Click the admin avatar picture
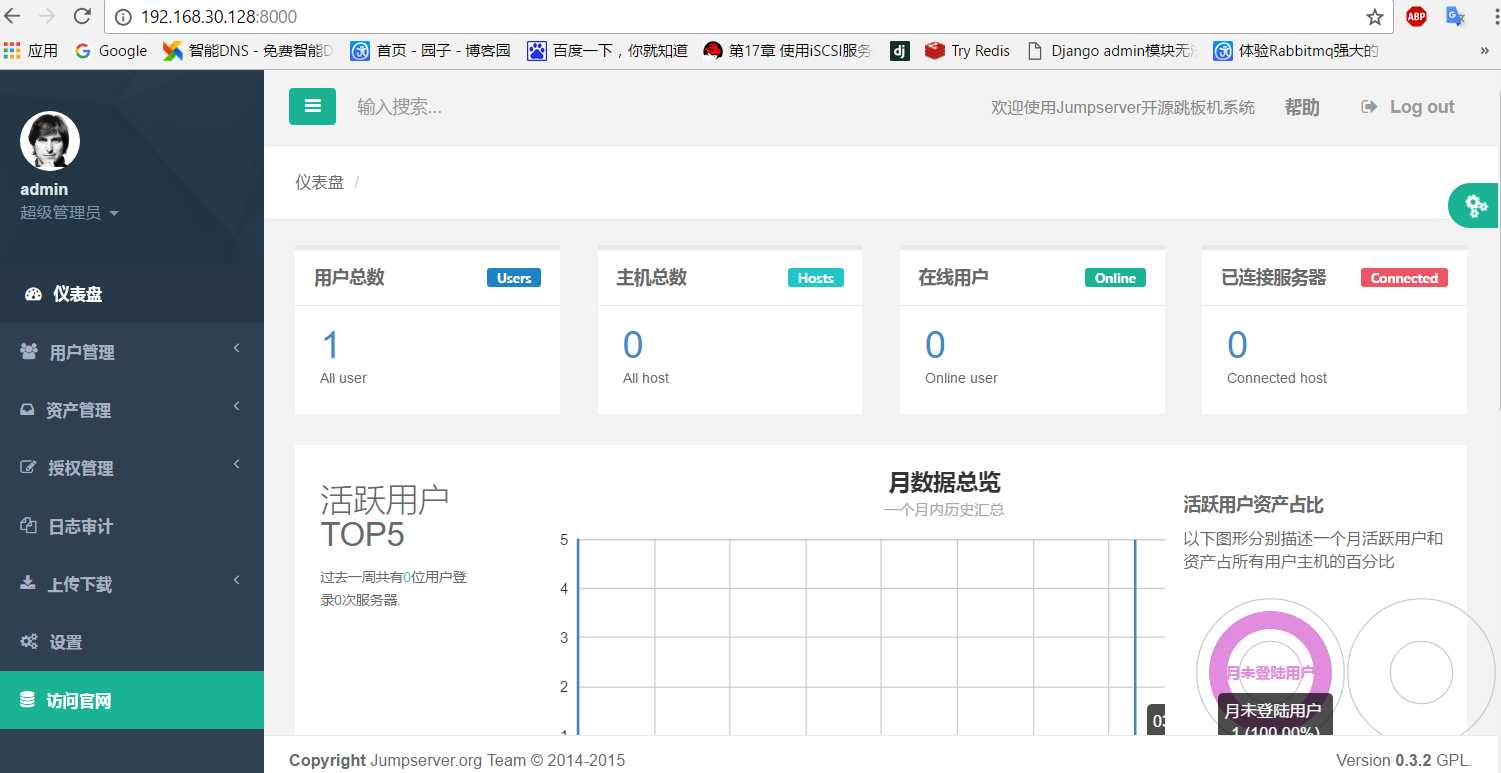 click(50, 141)
